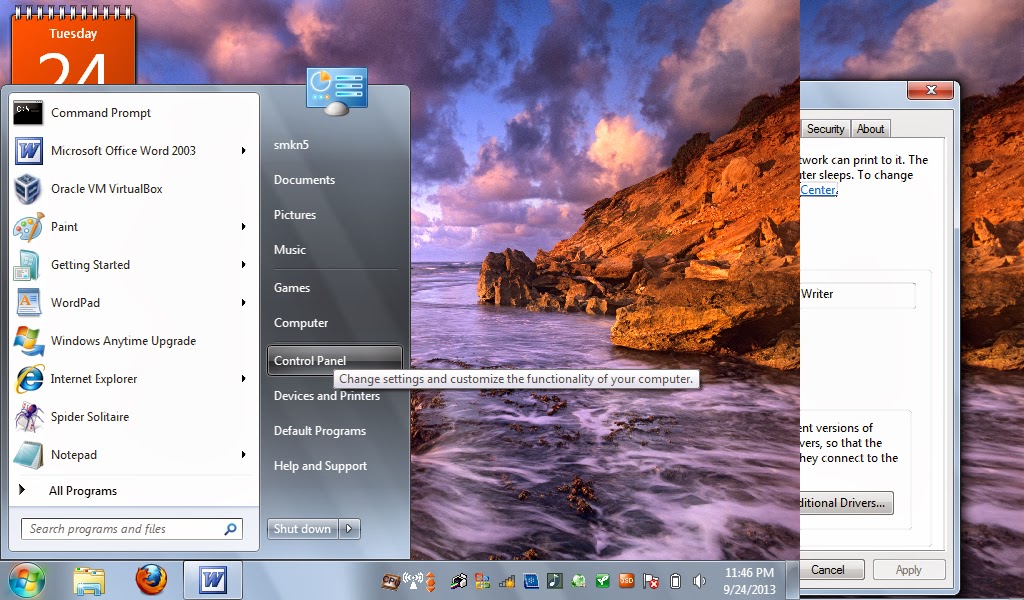The height and width of the screenshot is (600, 1024).
Task: Click the Shut down button
Action: [x=302, y=529]
